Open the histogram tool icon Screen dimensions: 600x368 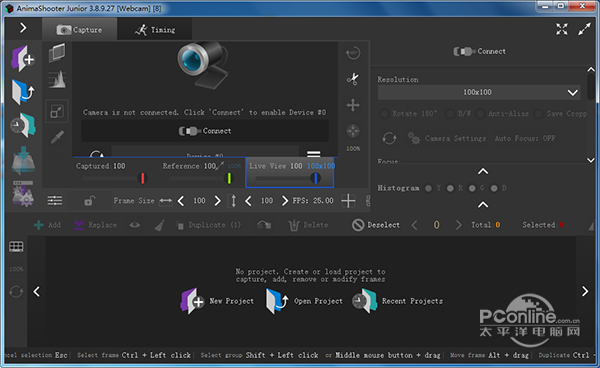[57, 80]
